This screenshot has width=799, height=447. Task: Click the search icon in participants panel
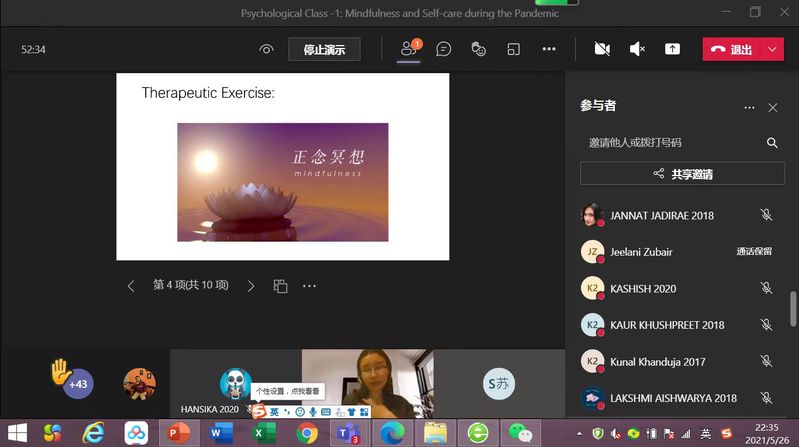pyautogui.click(x=772, y=143)
